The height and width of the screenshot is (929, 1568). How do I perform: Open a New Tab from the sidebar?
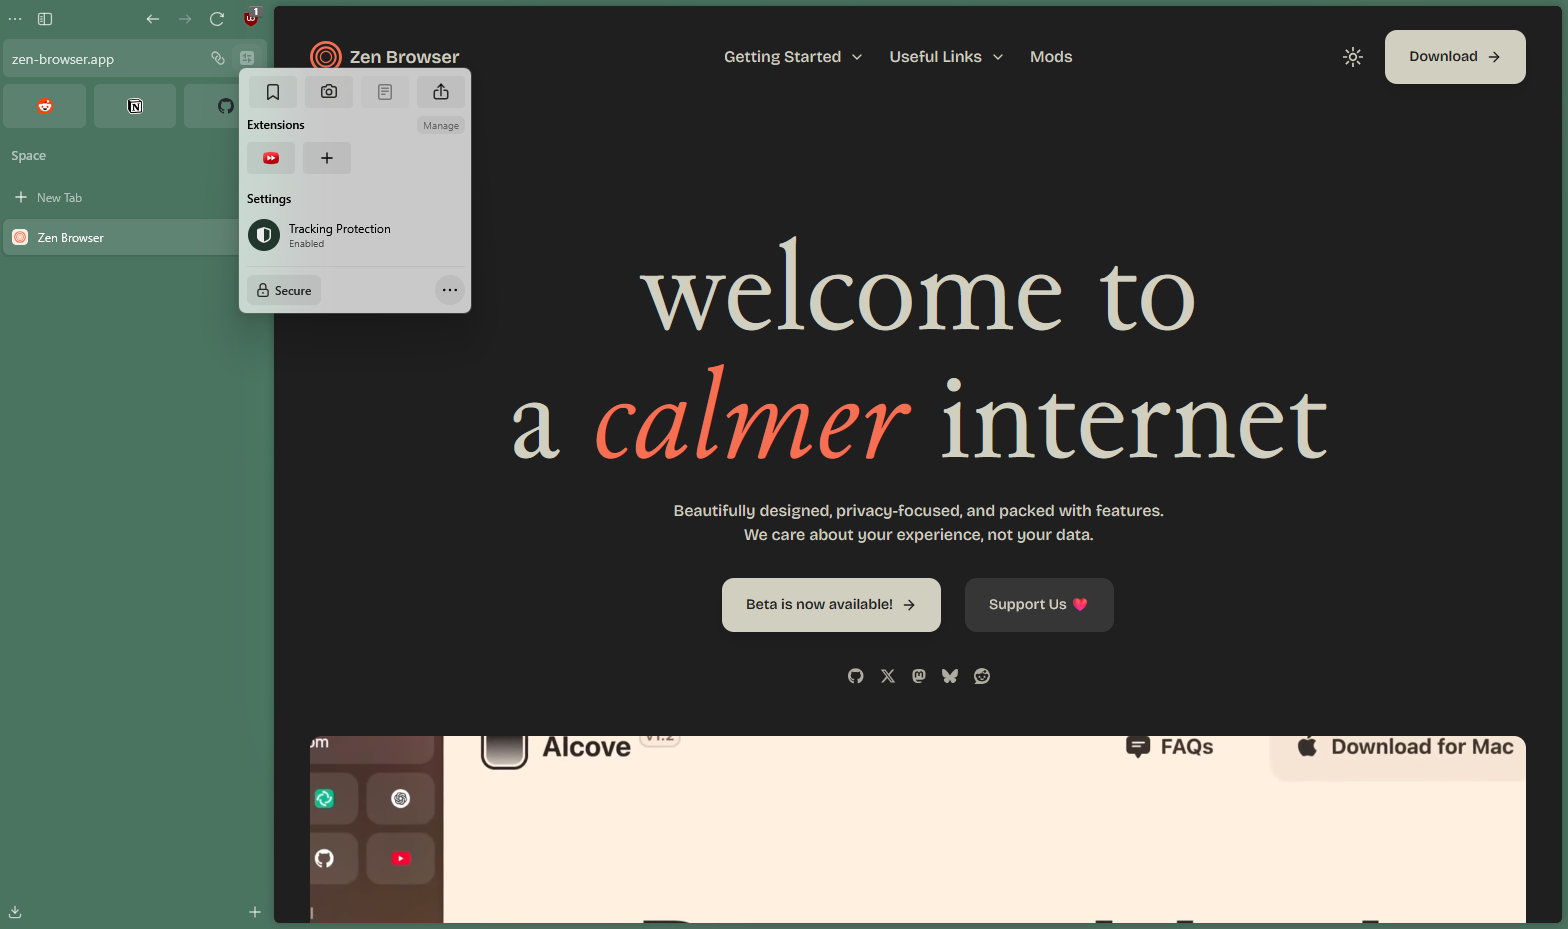pyautogui.click(x=120, y=197)
